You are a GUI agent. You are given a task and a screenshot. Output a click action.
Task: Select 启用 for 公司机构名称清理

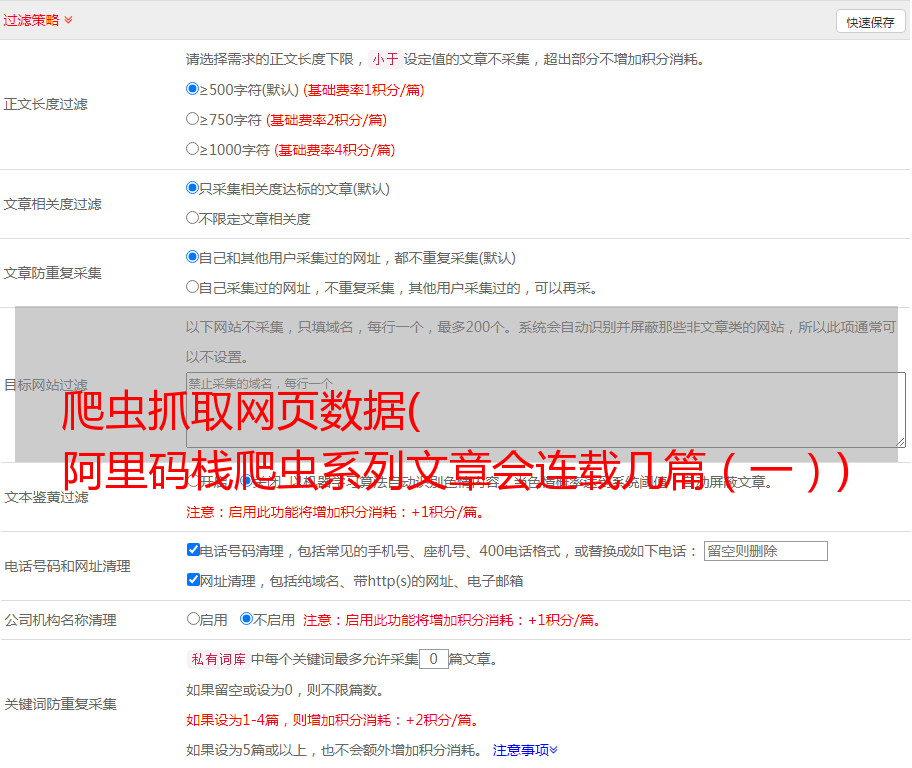193,619
